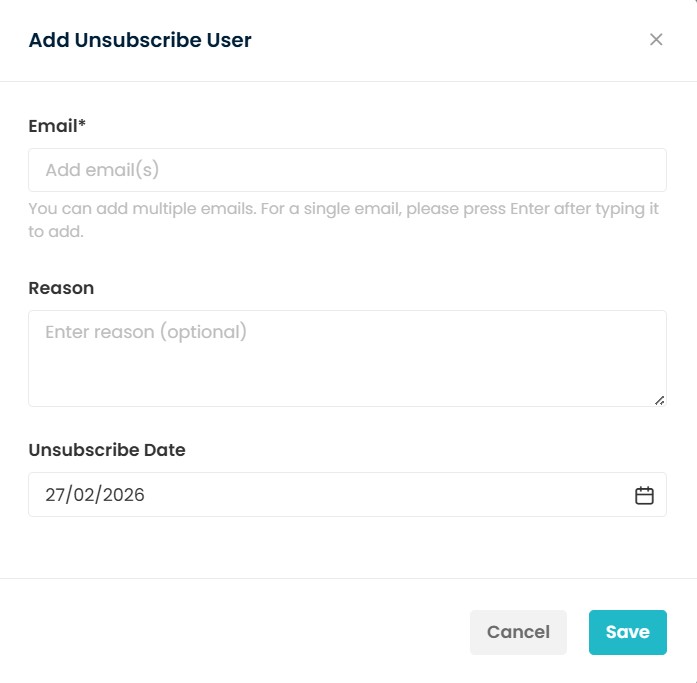Select the day '27' in the date
The width and height of the screenshot is (697, 683).
tap(56, 495)
